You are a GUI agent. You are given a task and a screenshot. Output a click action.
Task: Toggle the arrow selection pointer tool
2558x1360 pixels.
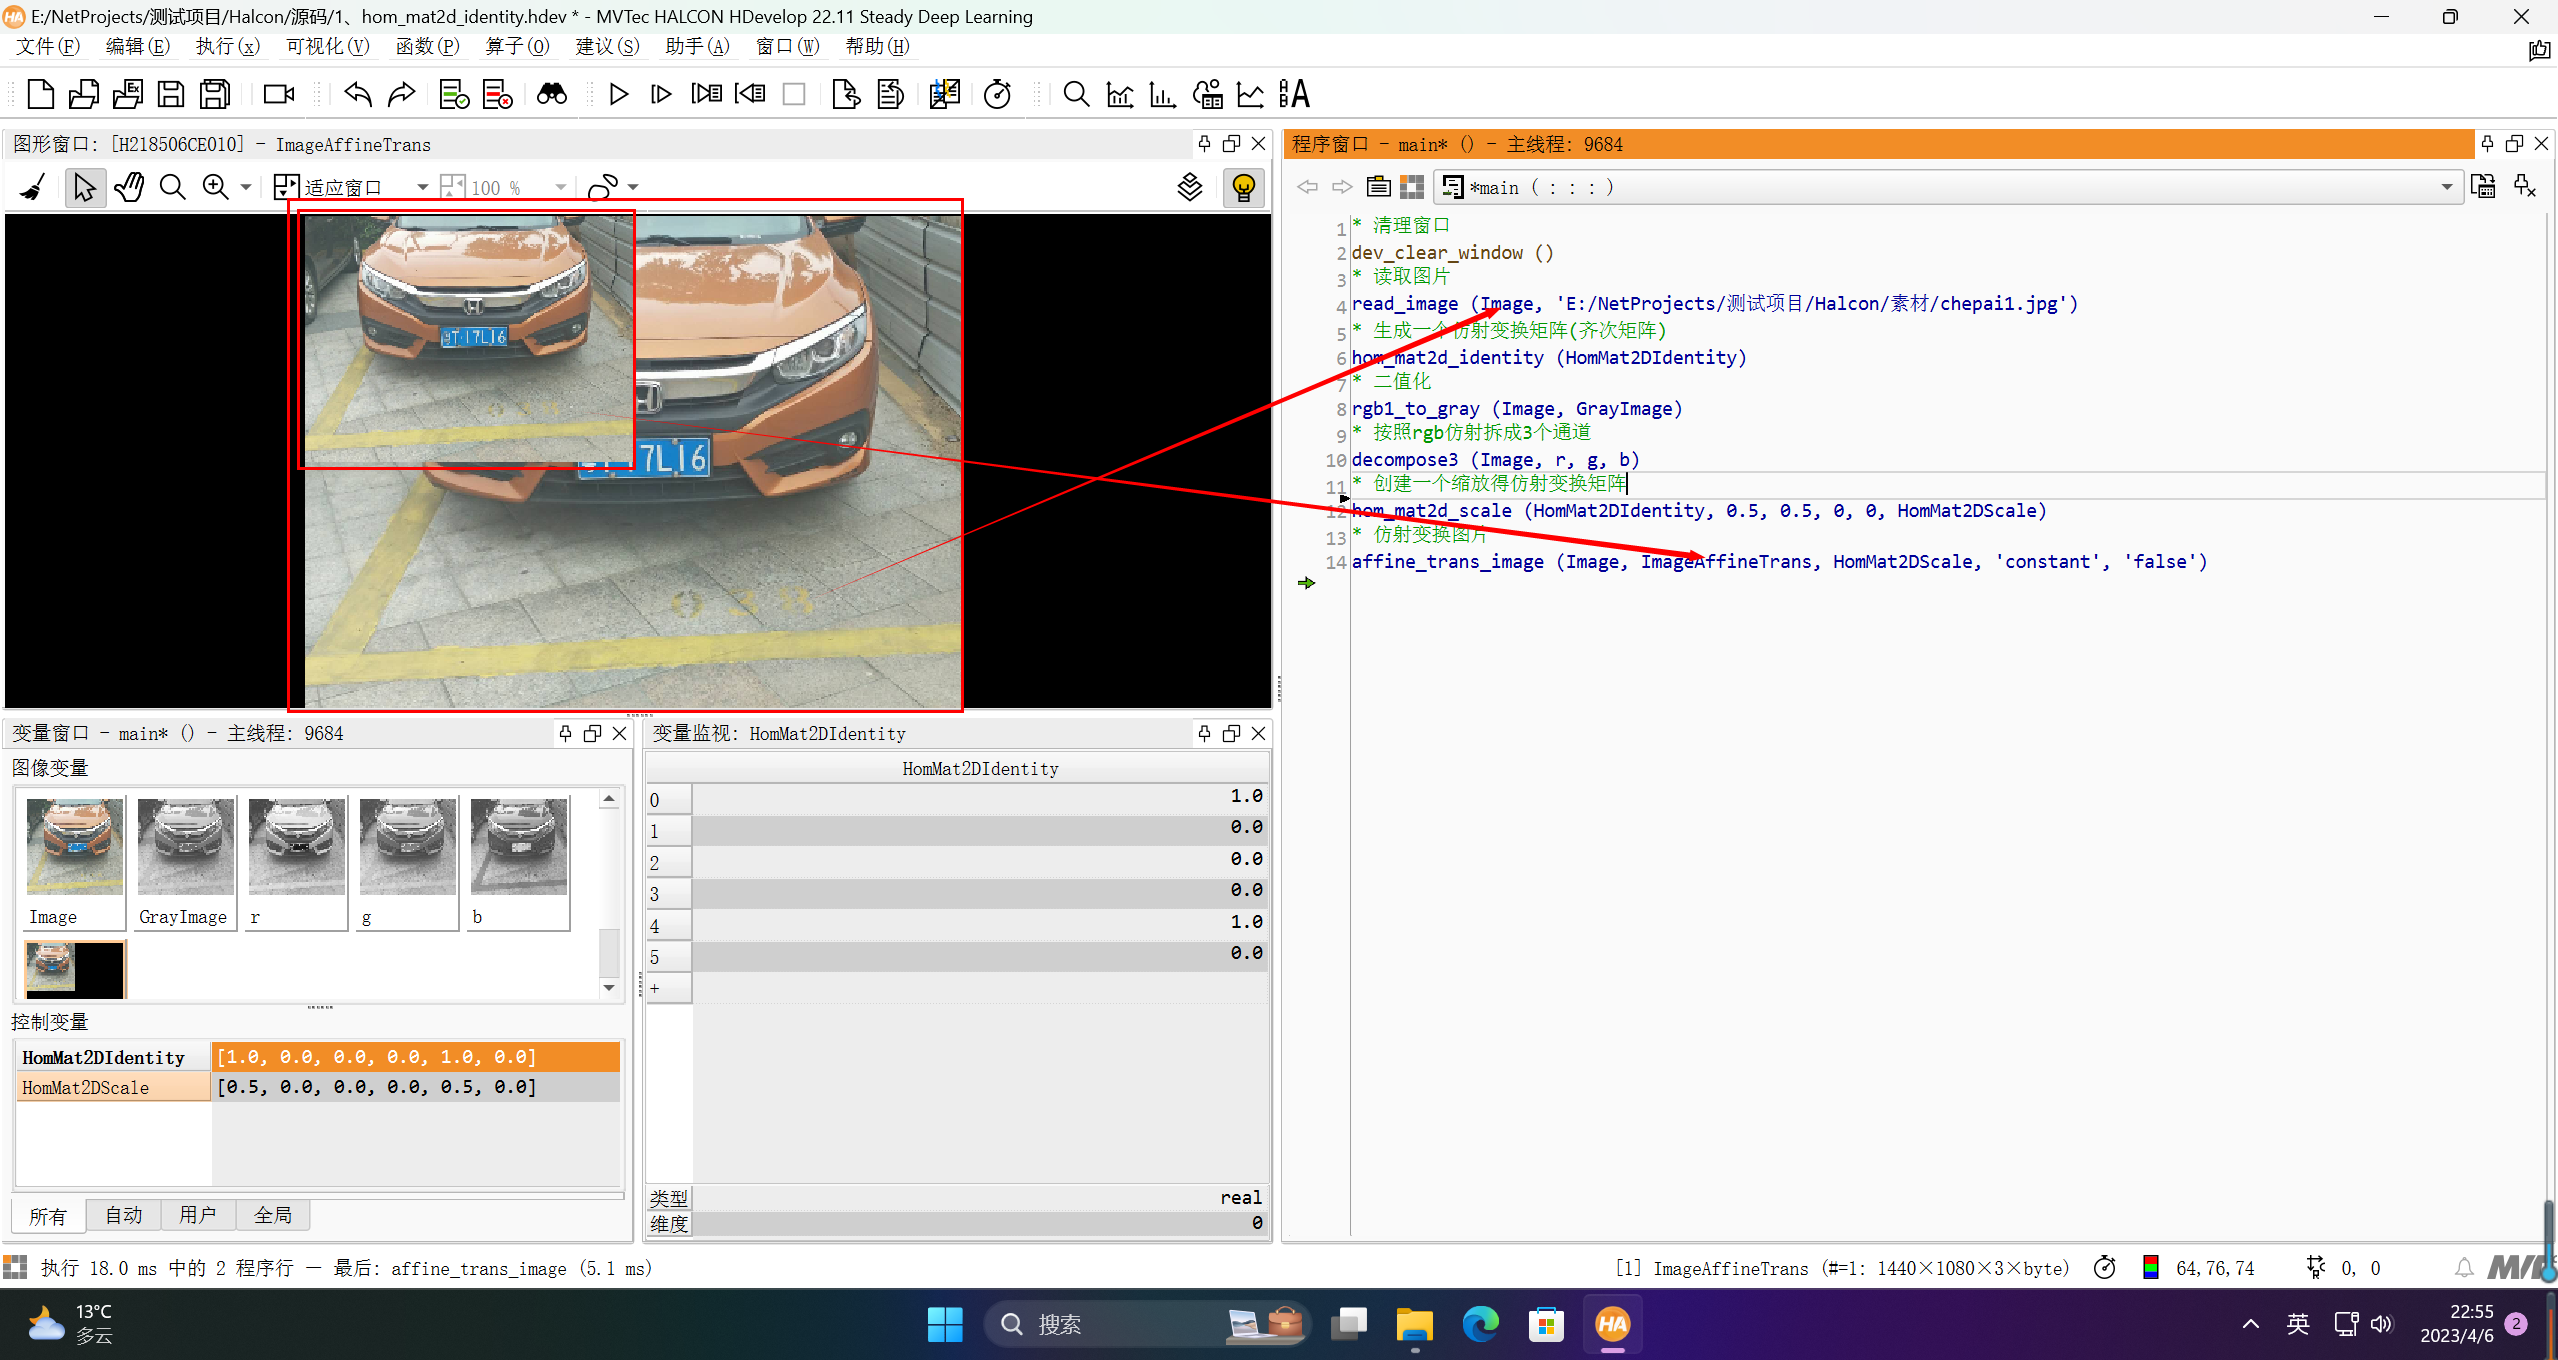[85, 187]
